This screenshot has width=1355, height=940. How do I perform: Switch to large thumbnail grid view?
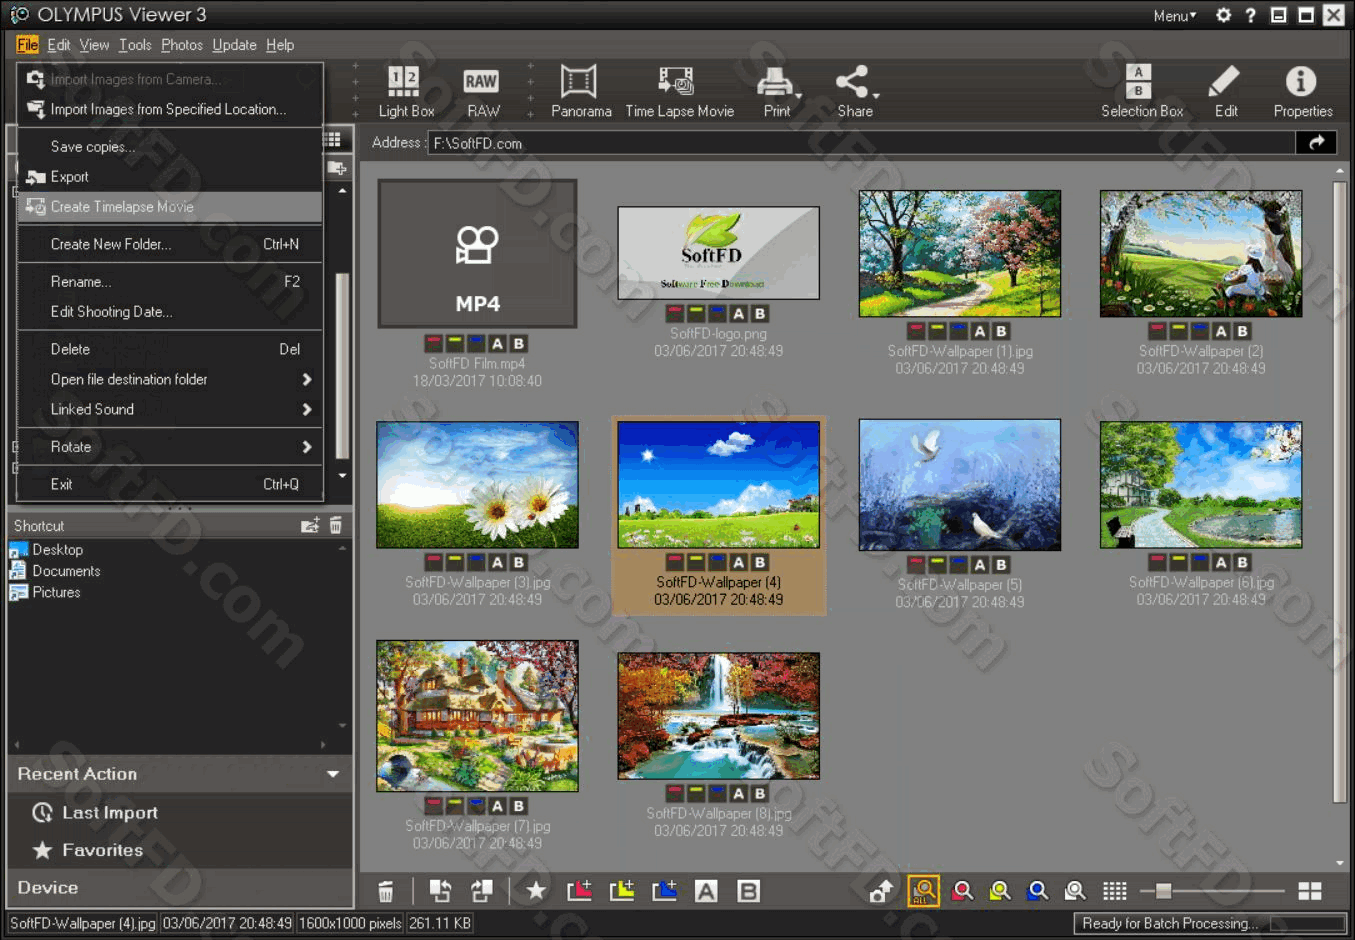1310,891
